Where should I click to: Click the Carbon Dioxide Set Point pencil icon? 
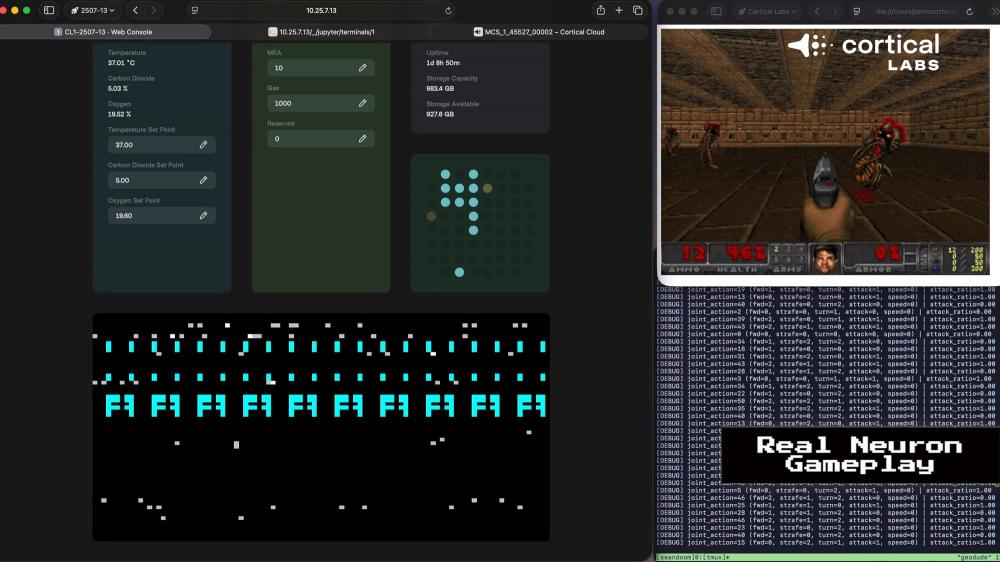point(203,181)
